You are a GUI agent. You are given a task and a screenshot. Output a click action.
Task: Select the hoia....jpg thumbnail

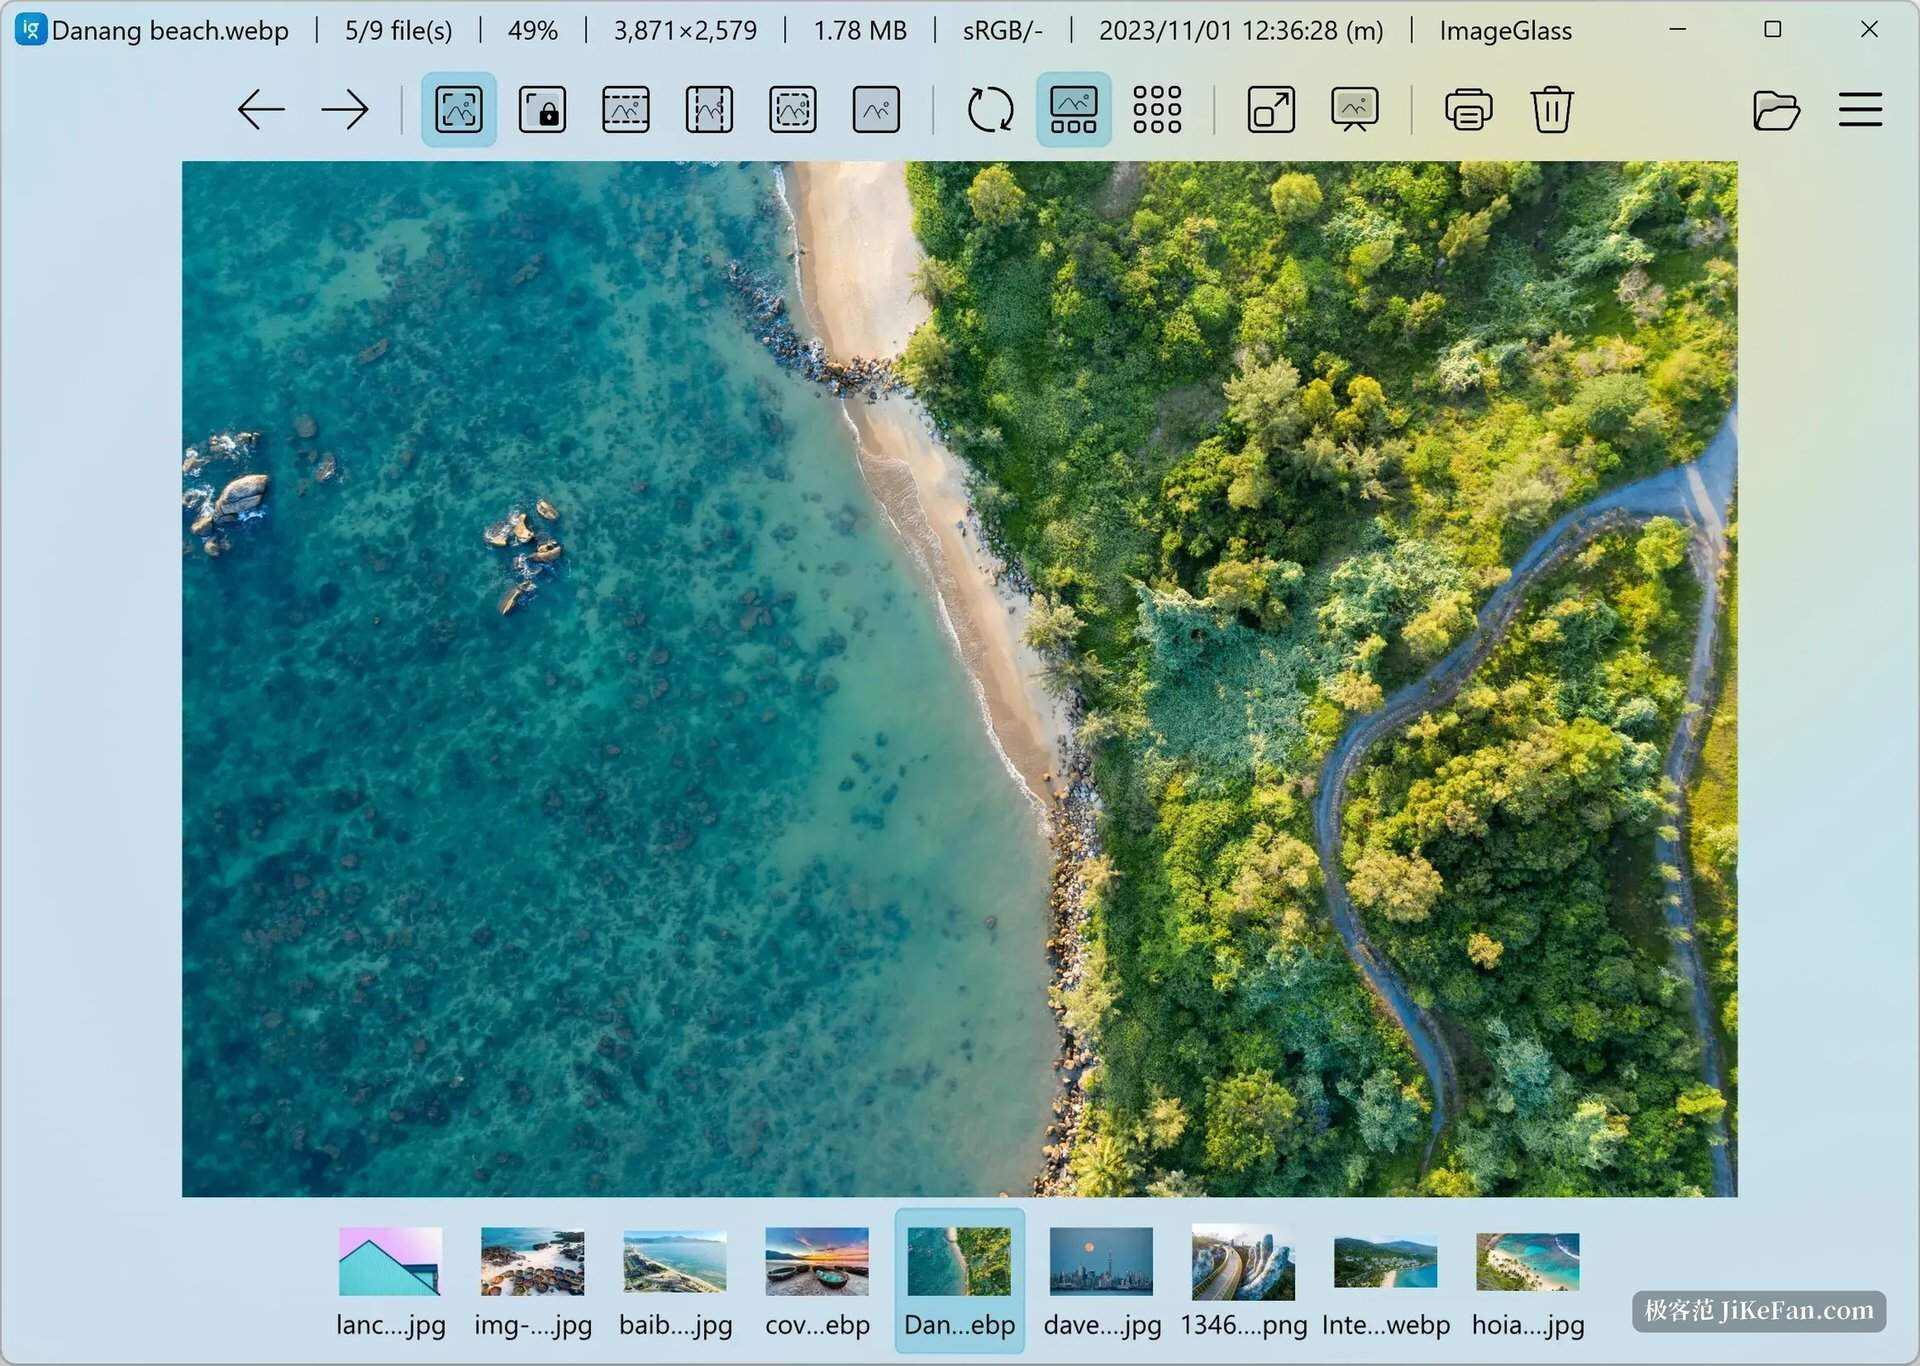(x=1527, y=1281)
